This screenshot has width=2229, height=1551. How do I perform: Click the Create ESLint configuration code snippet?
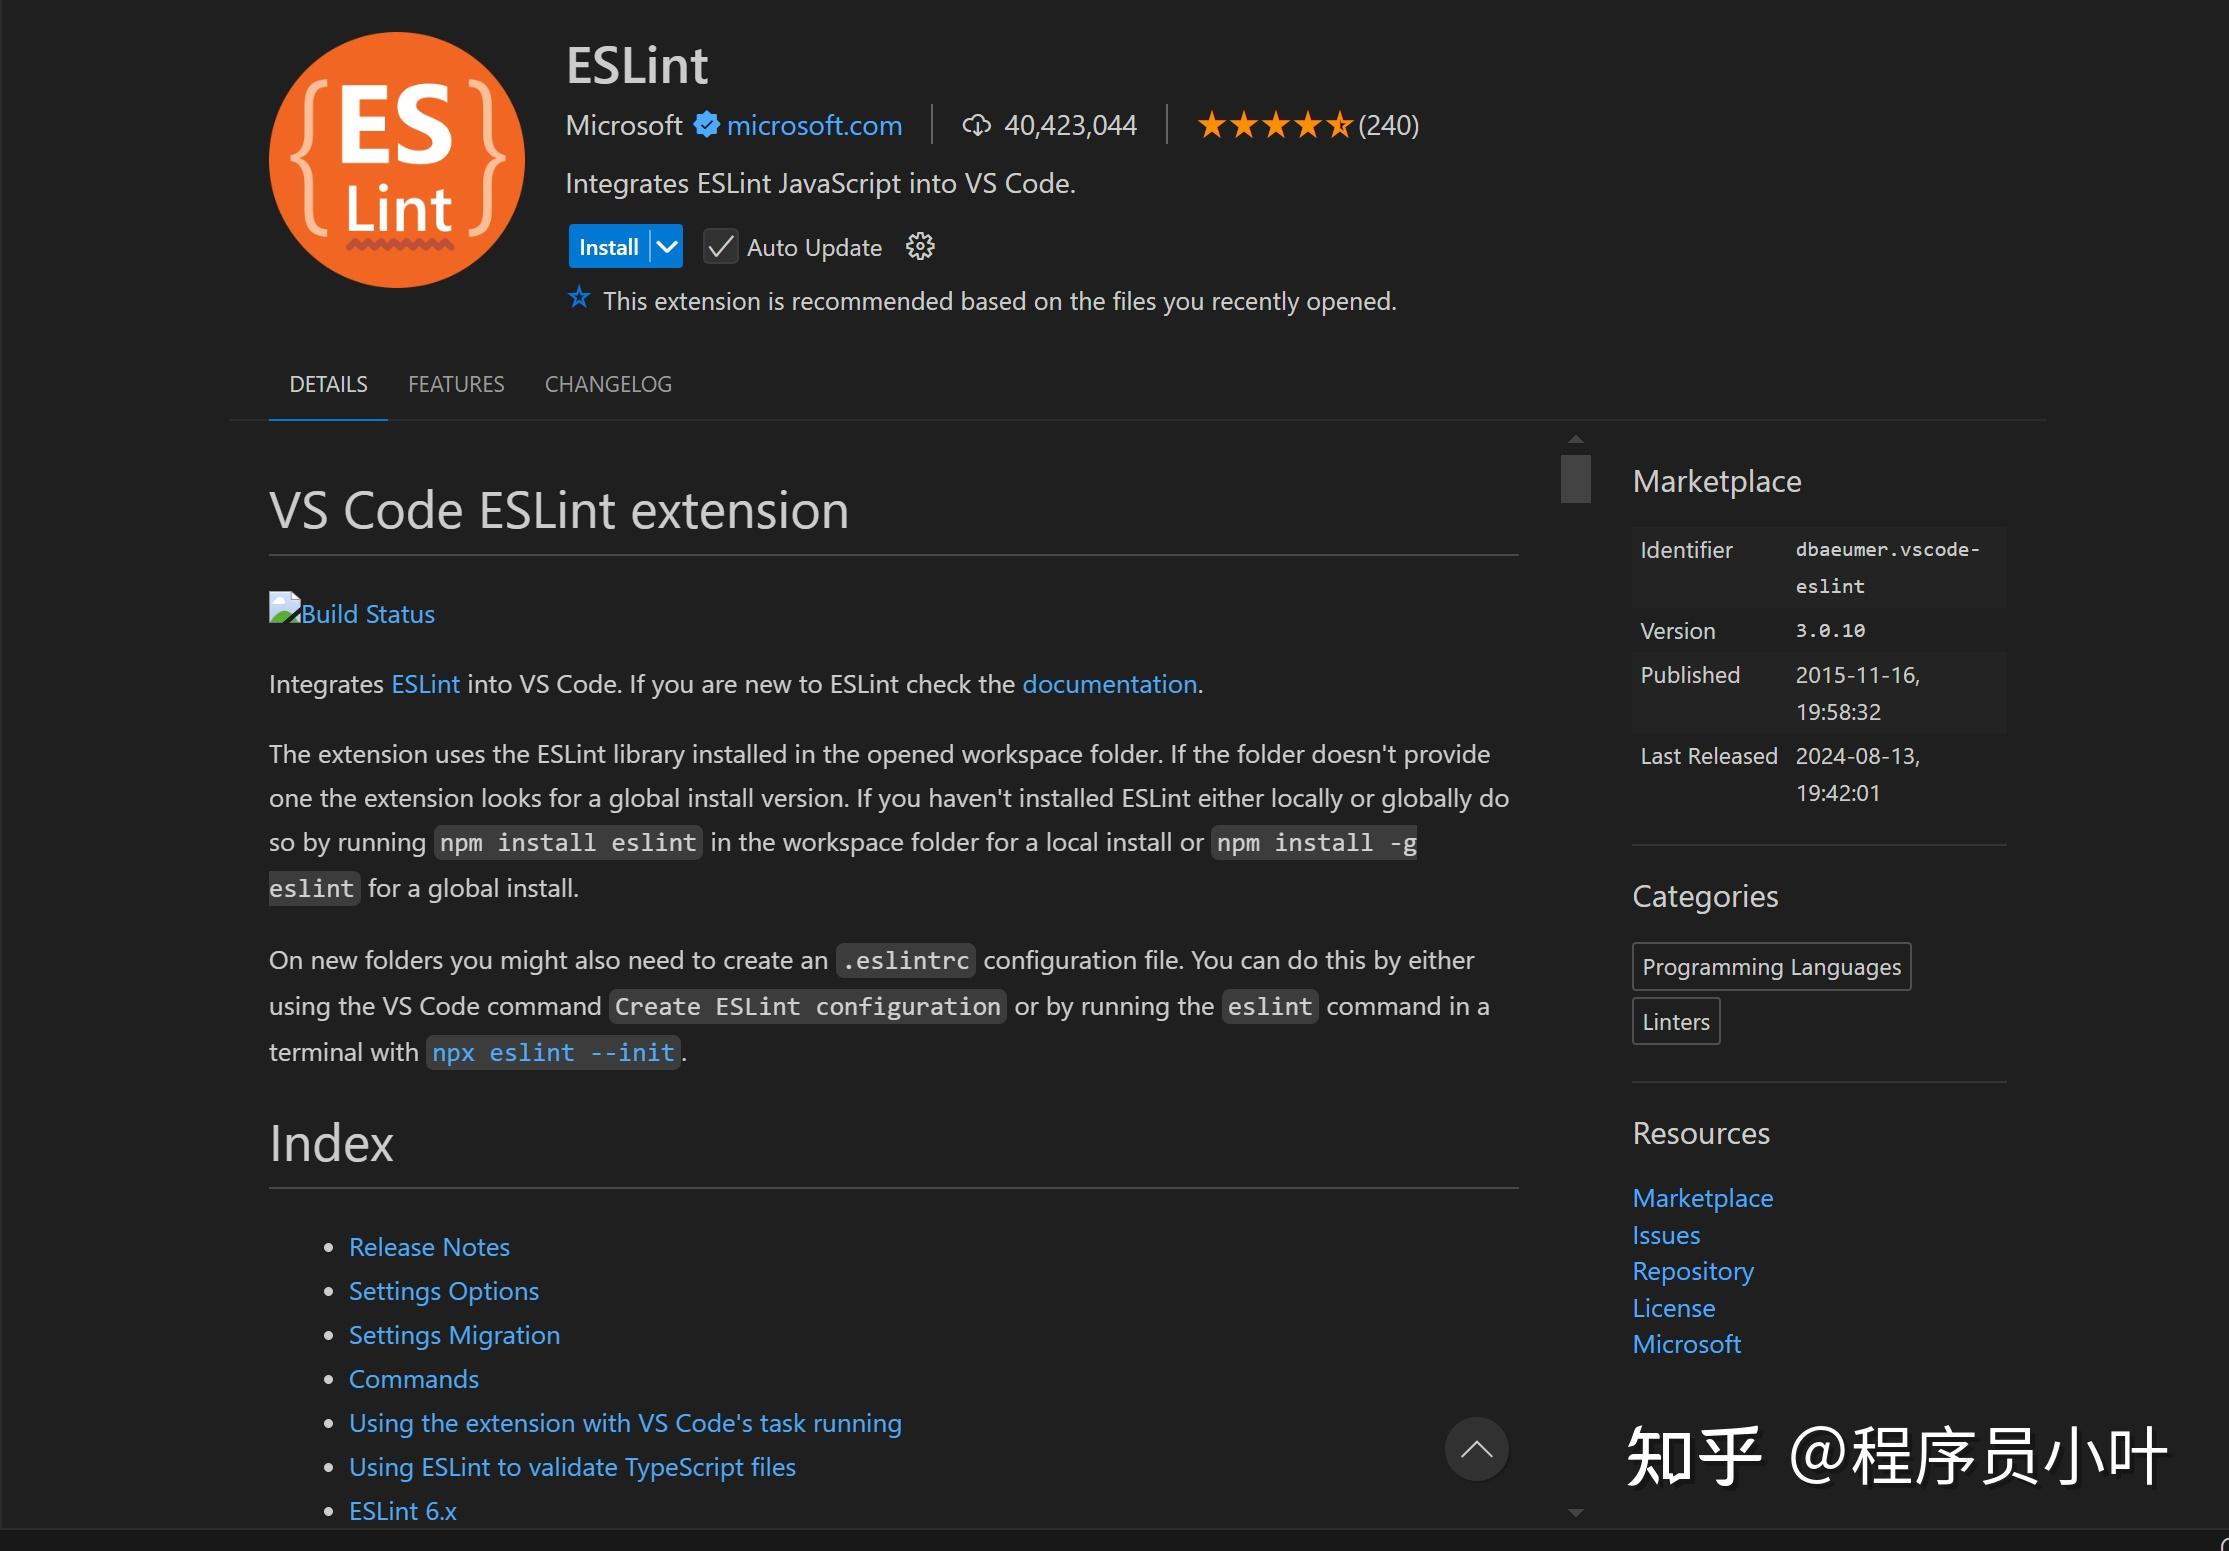pos(807,1006)
